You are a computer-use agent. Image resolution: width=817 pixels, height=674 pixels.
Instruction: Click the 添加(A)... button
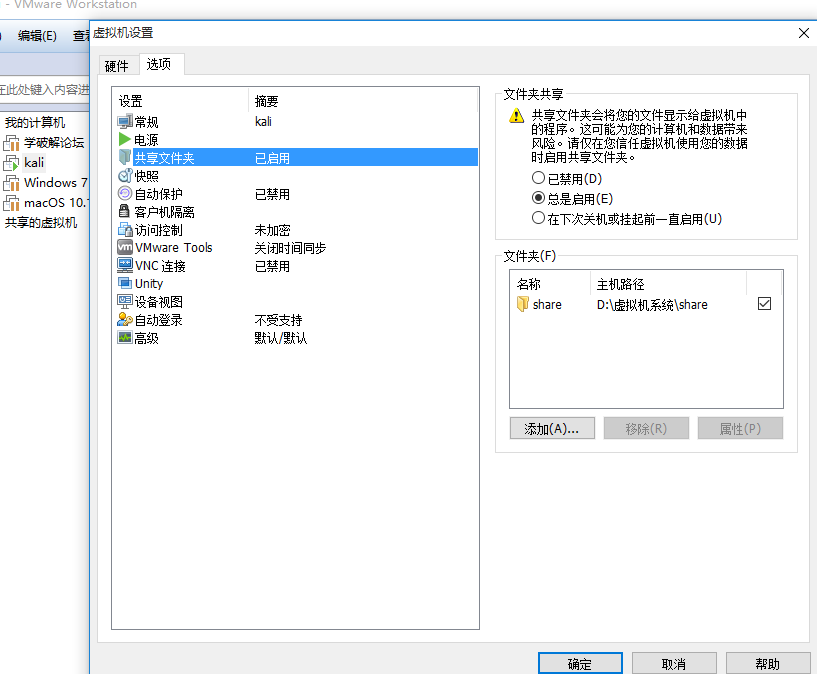552,429
